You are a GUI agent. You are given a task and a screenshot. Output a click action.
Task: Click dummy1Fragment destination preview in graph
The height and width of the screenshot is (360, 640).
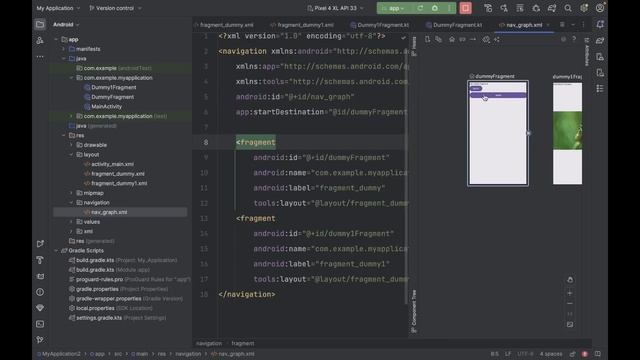567,133
